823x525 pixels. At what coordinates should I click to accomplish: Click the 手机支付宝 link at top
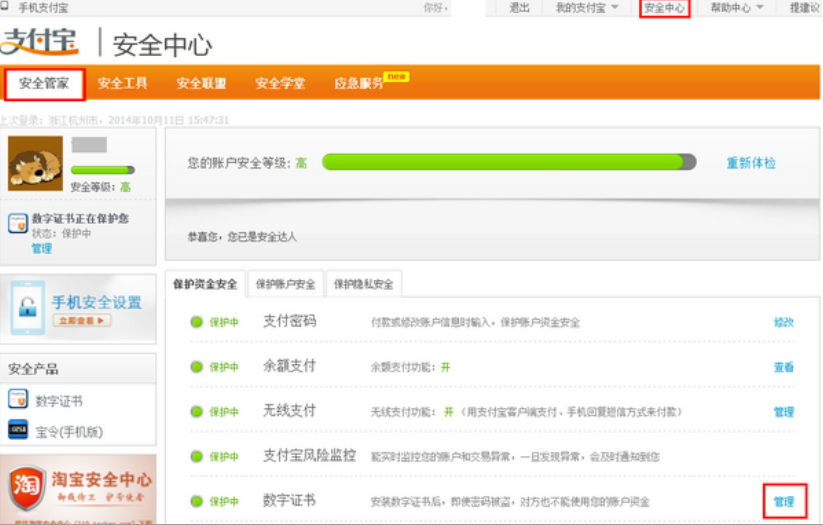coord(43,8)
